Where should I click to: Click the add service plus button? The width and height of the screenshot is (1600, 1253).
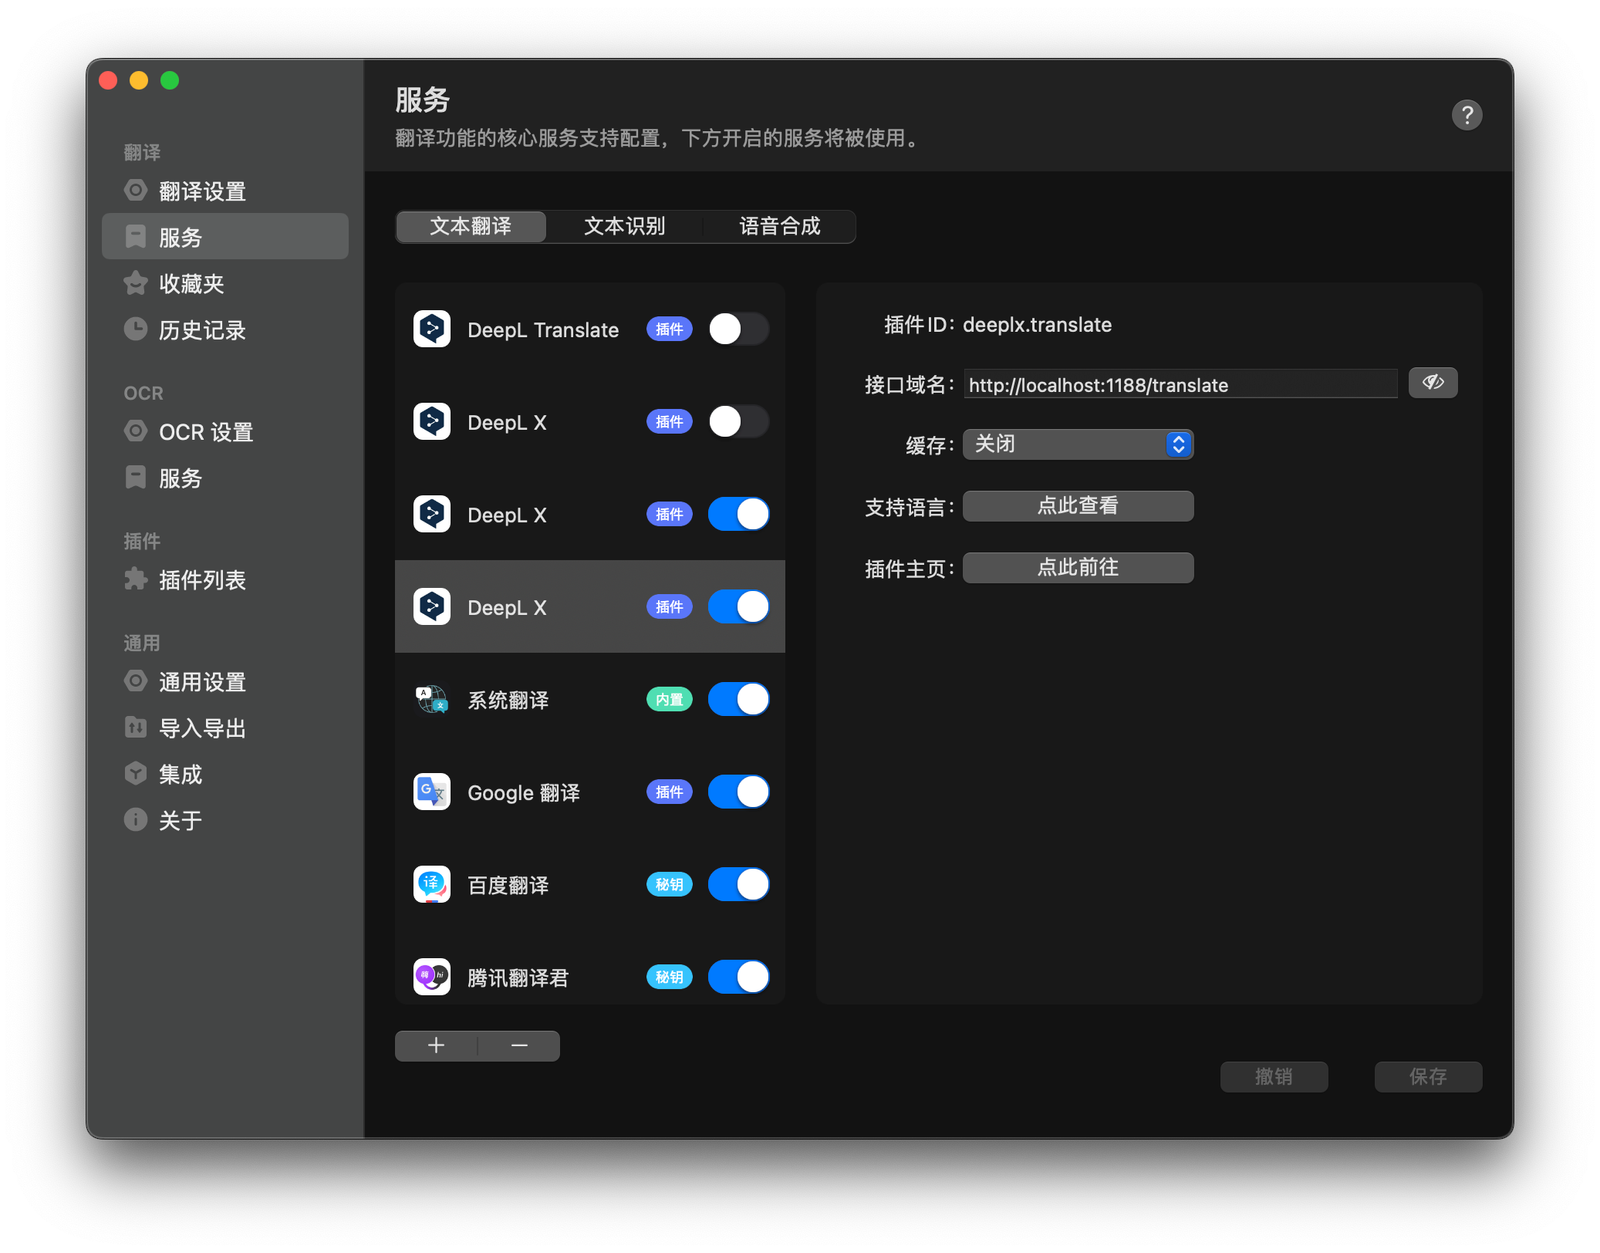pos(436,1045)
